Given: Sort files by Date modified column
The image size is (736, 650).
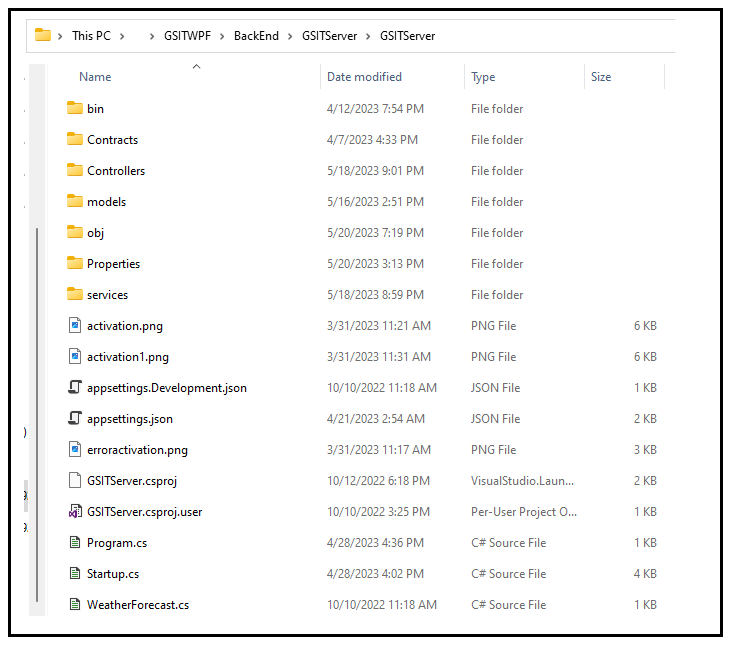Looking at the screenshot, I should pyautogui.click(x=364, y=76).
